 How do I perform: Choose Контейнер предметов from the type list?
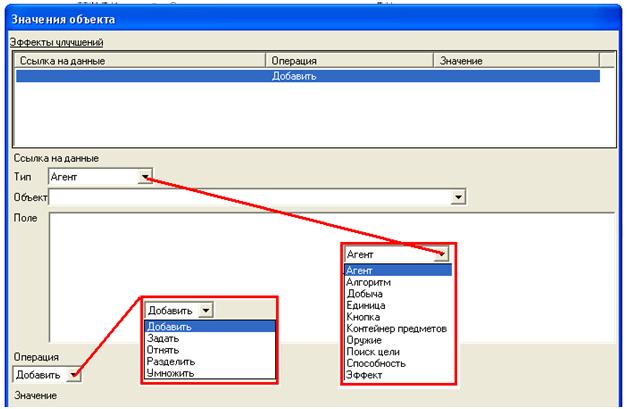point(398,328)
